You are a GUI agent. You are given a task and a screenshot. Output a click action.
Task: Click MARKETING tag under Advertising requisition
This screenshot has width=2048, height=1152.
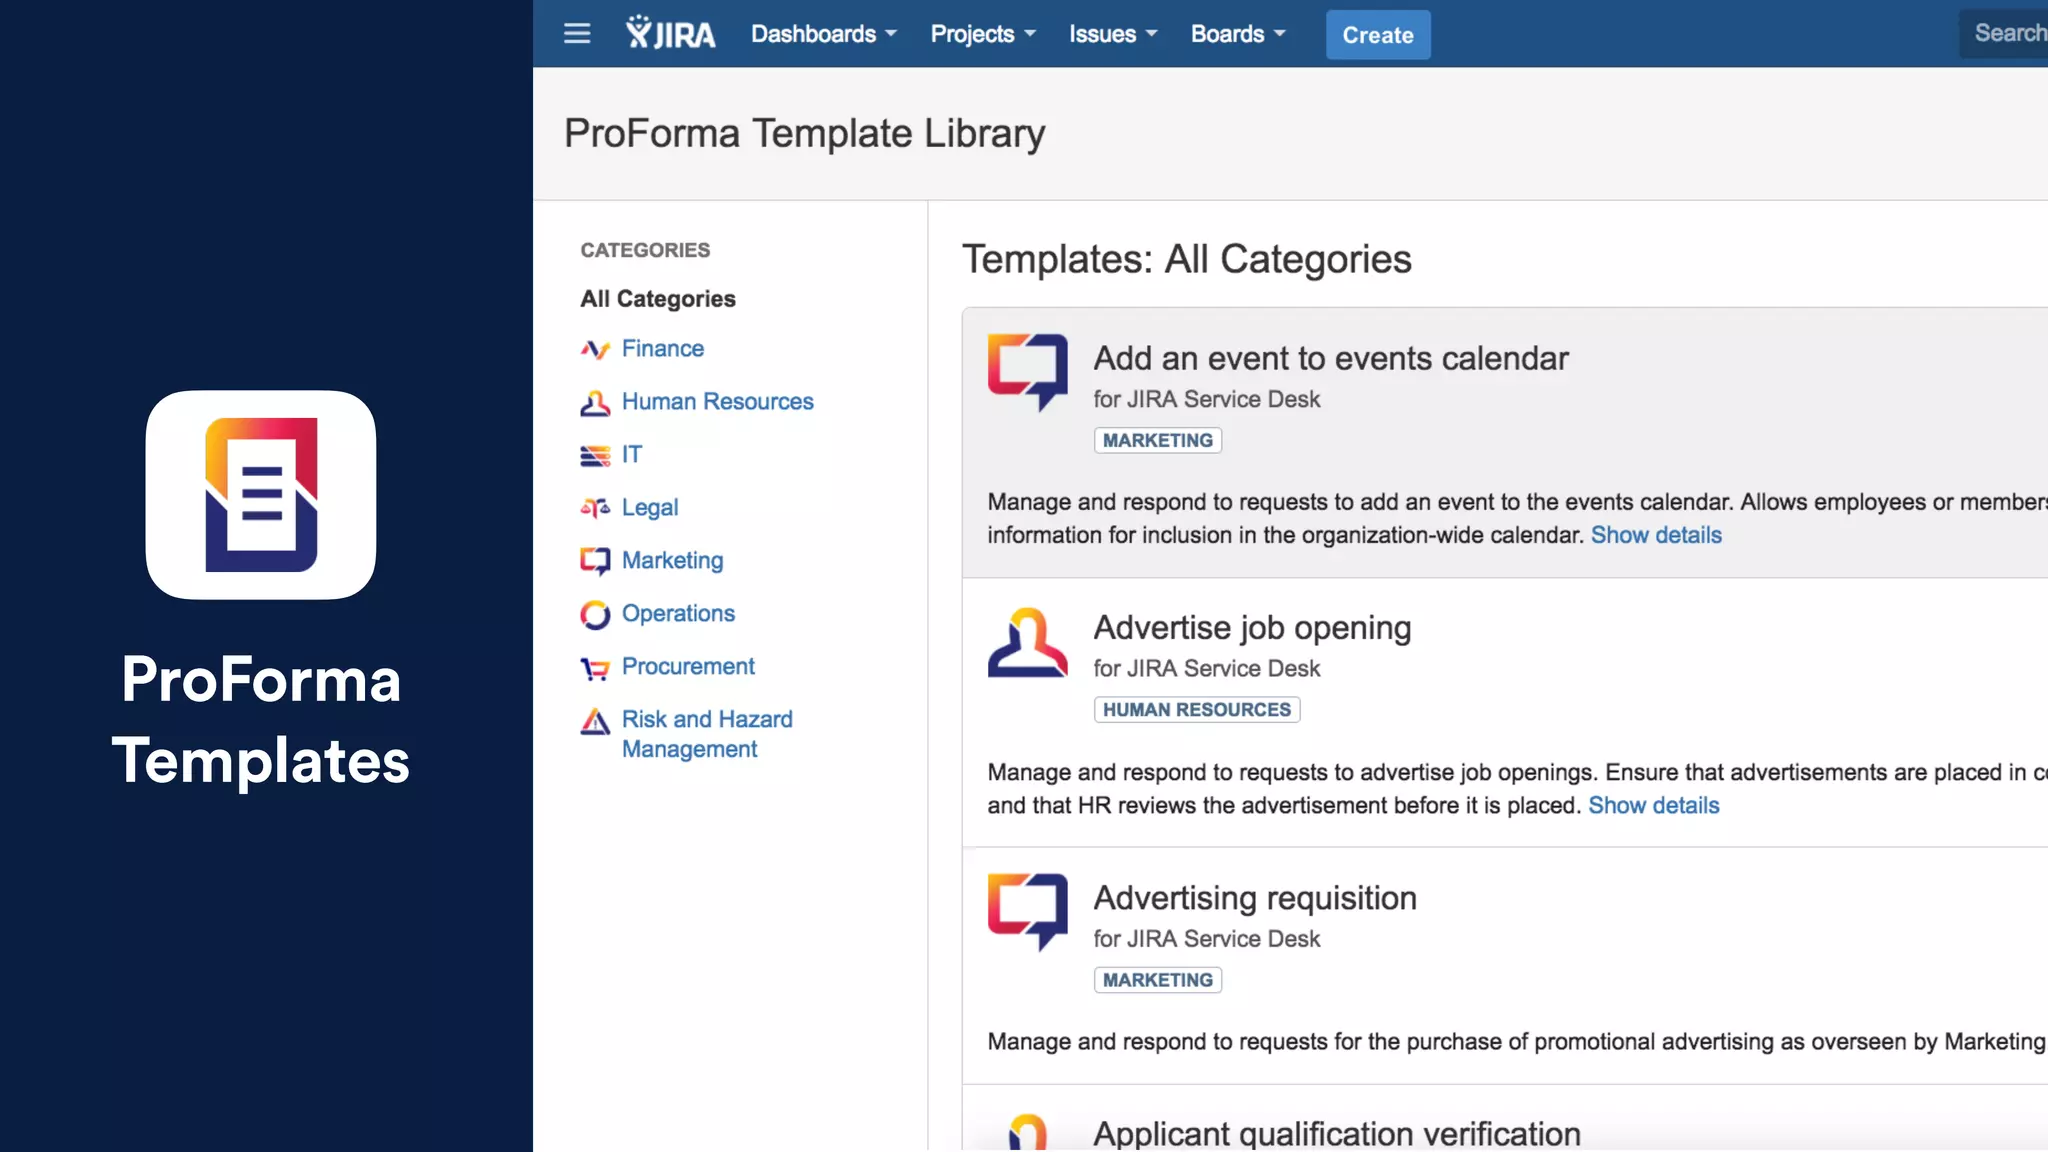(1158, 980)
